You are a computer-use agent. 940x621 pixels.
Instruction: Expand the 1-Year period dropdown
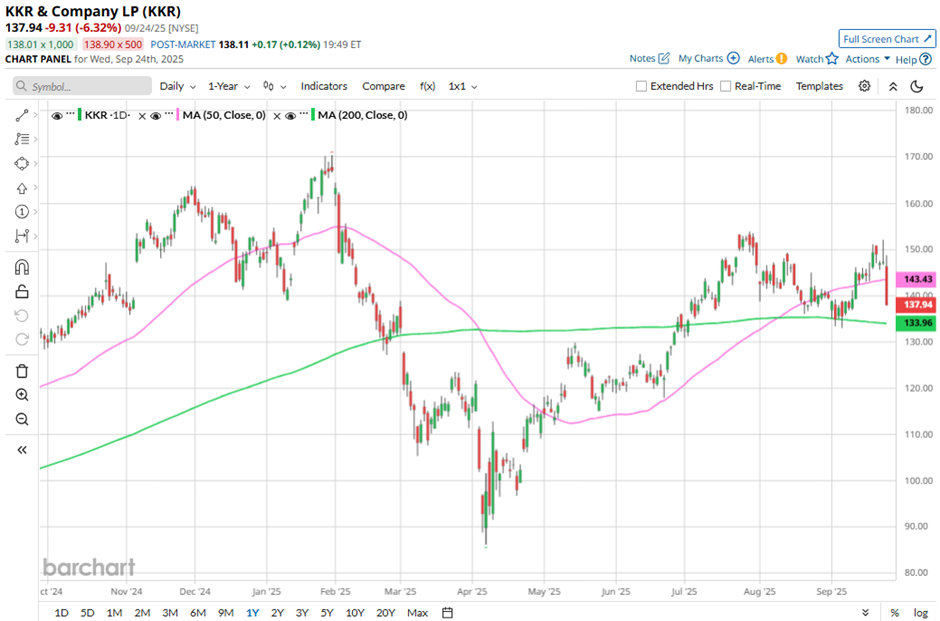[229, 86]
